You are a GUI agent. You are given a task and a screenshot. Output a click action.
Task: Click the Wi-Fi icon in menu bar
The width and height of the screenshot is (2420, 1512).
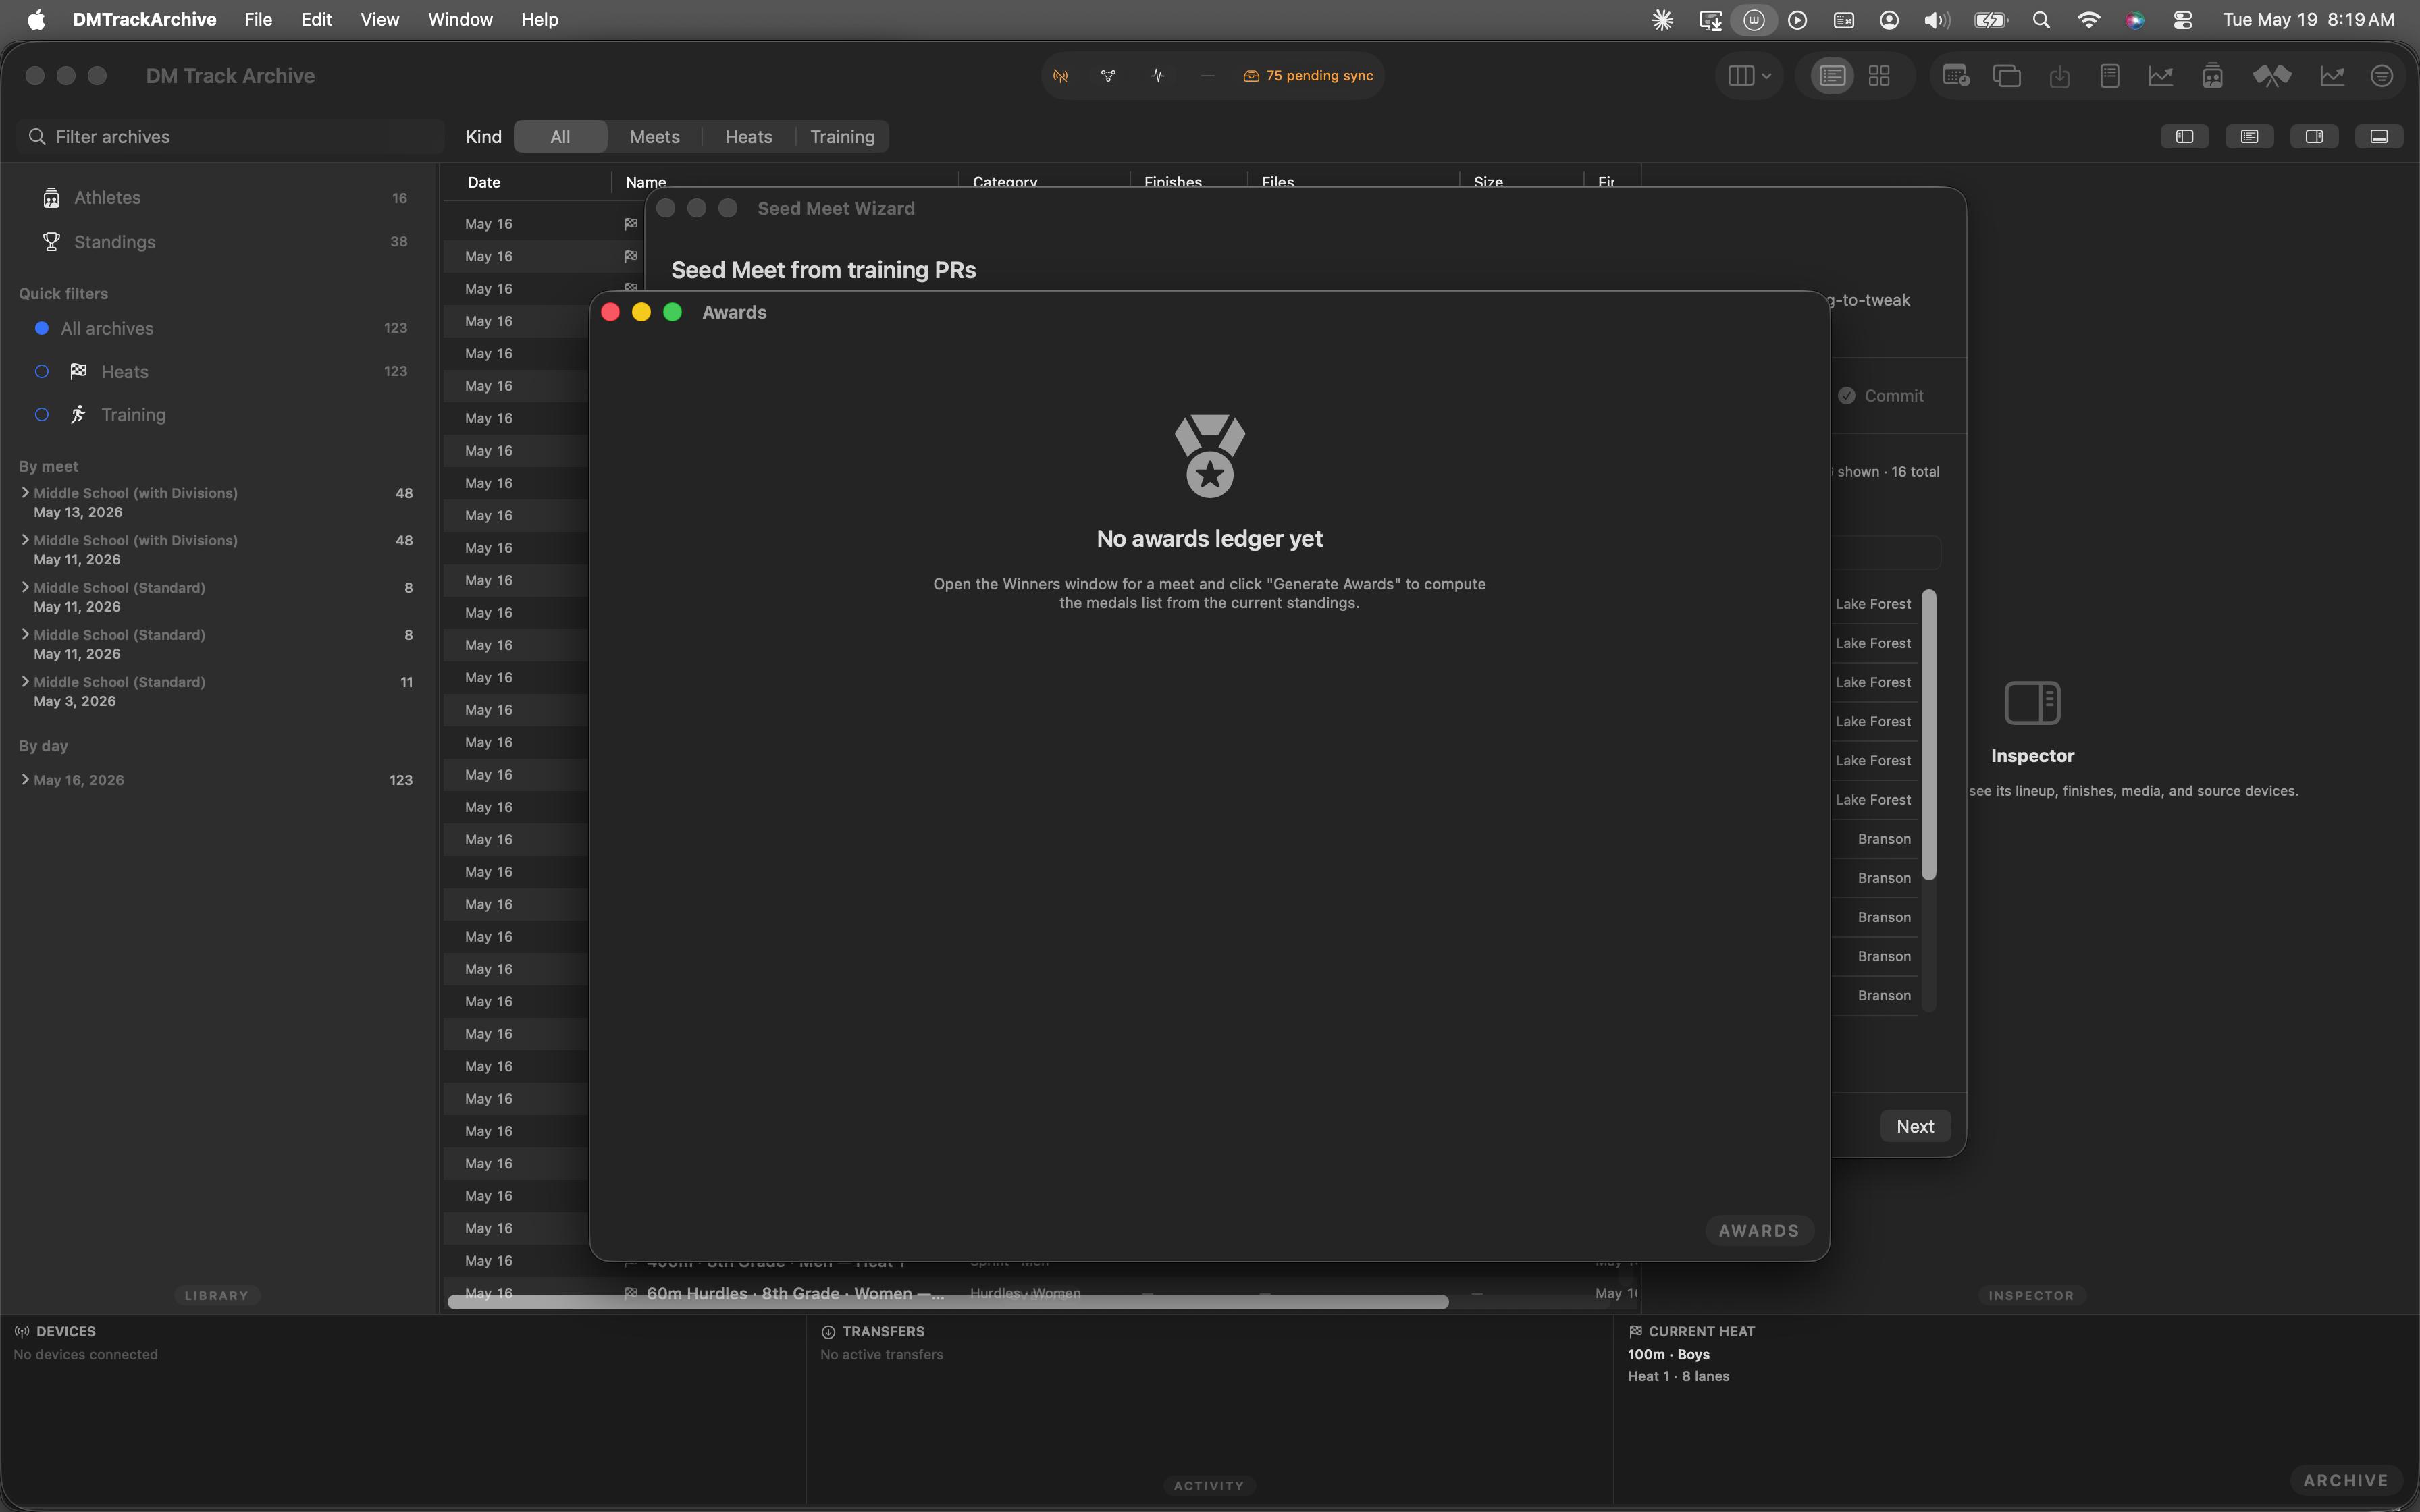2088,20
